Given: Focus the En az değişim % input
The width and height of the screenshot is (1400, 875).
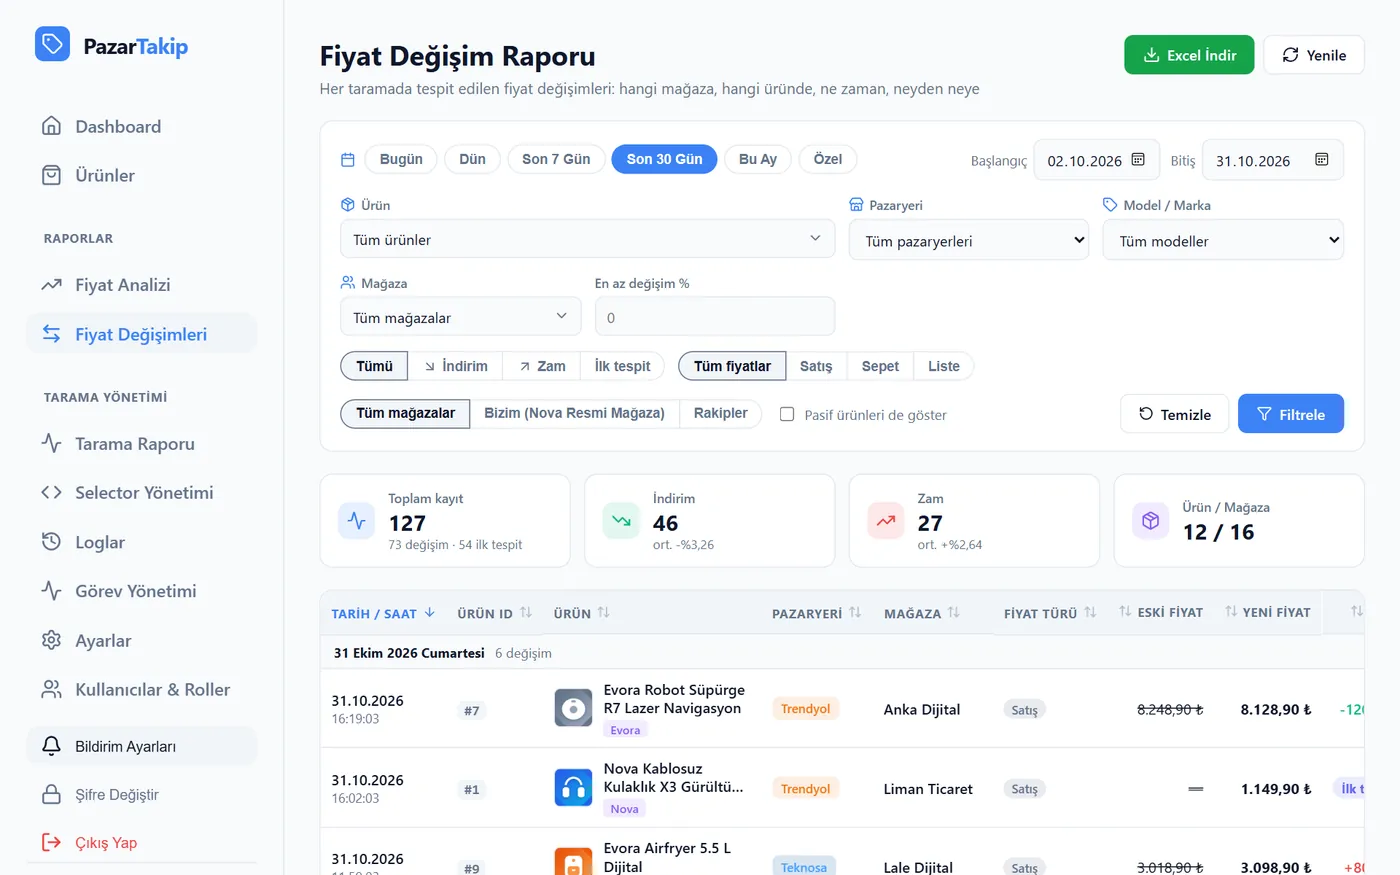Looking at the screenshot, I should click(715, 317).
